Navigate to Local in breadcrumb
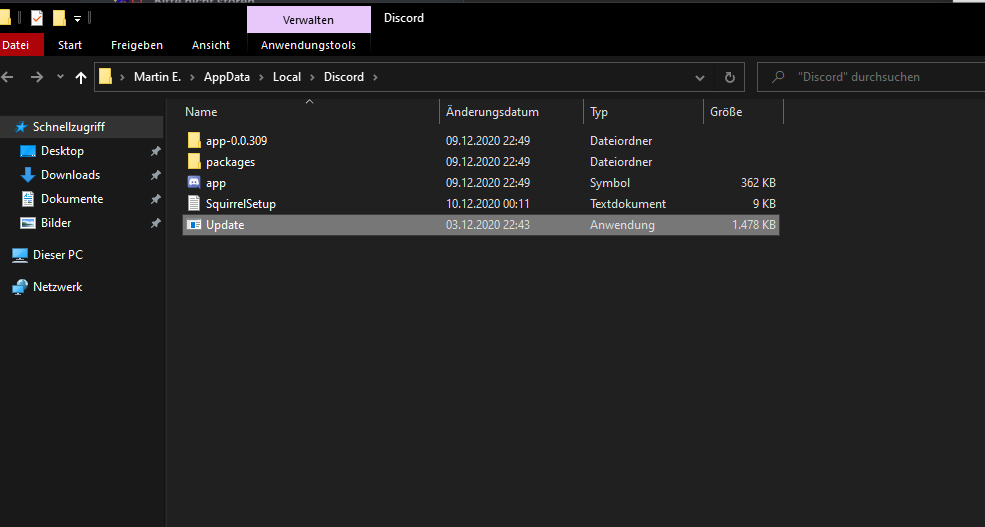 coord(286,77)
